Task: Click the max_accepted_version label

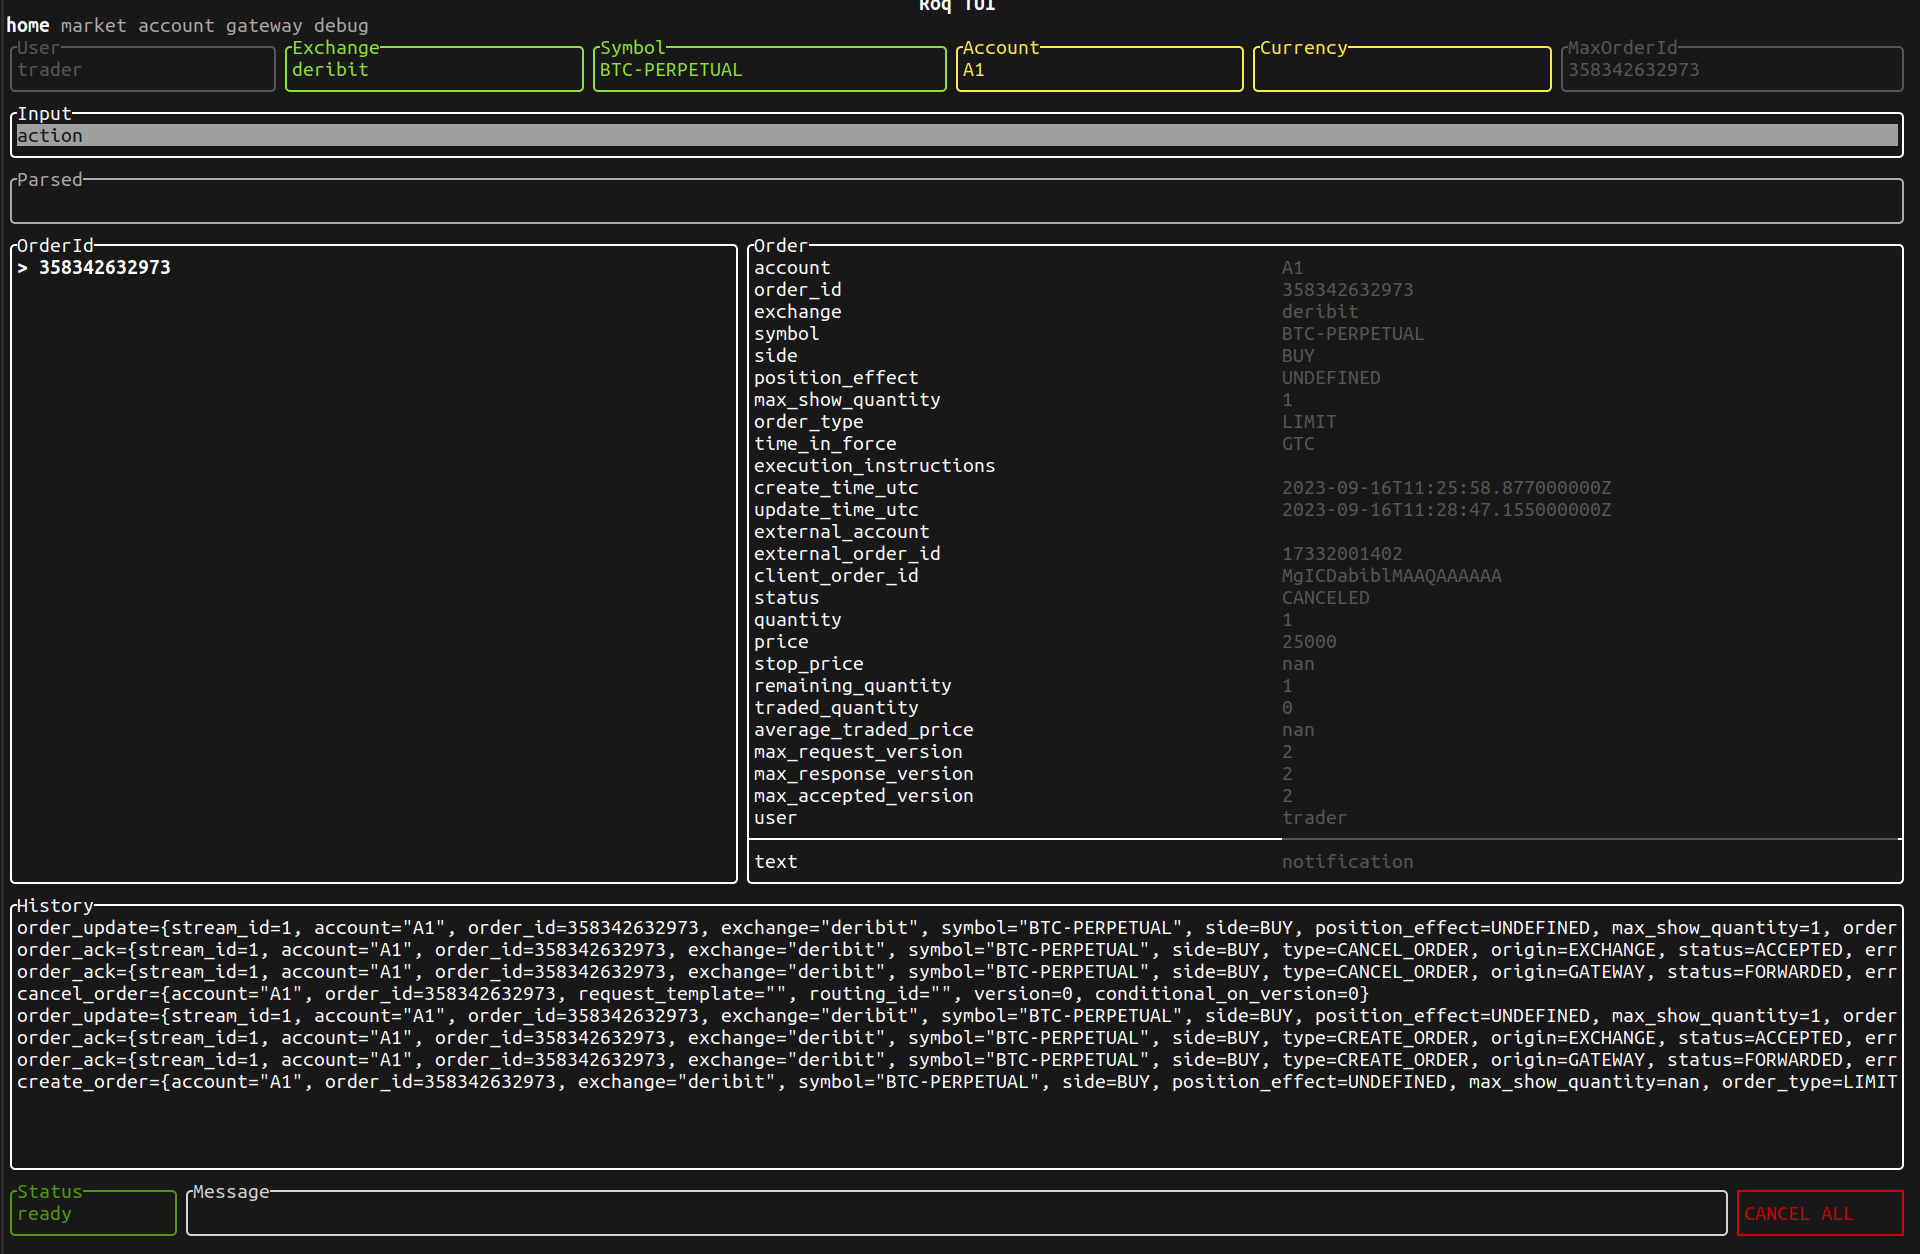Action: coord(864,795)
